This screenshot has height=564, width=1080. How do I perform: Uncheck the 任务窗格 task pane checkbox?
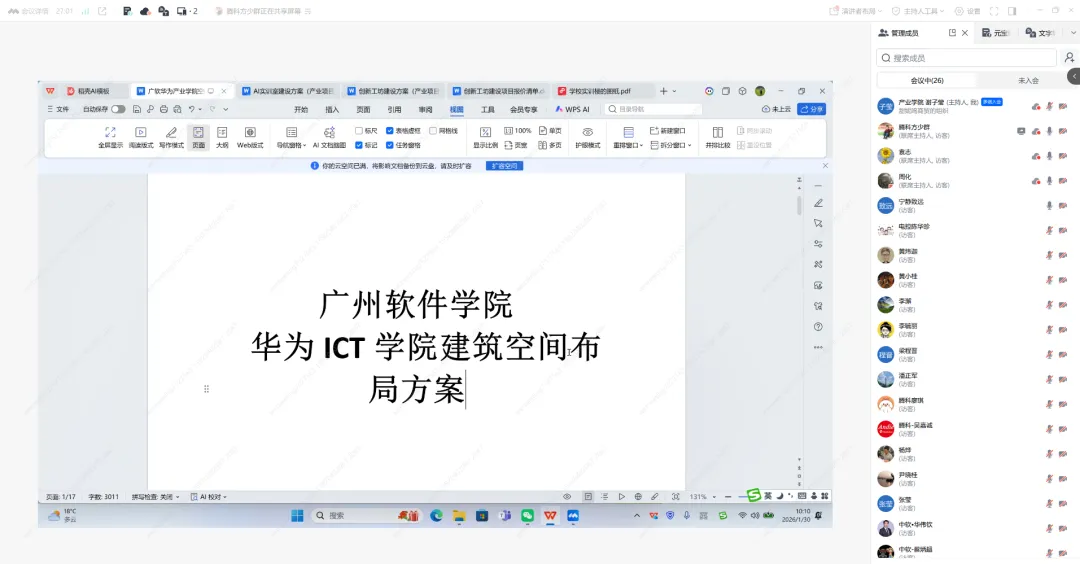389,145
